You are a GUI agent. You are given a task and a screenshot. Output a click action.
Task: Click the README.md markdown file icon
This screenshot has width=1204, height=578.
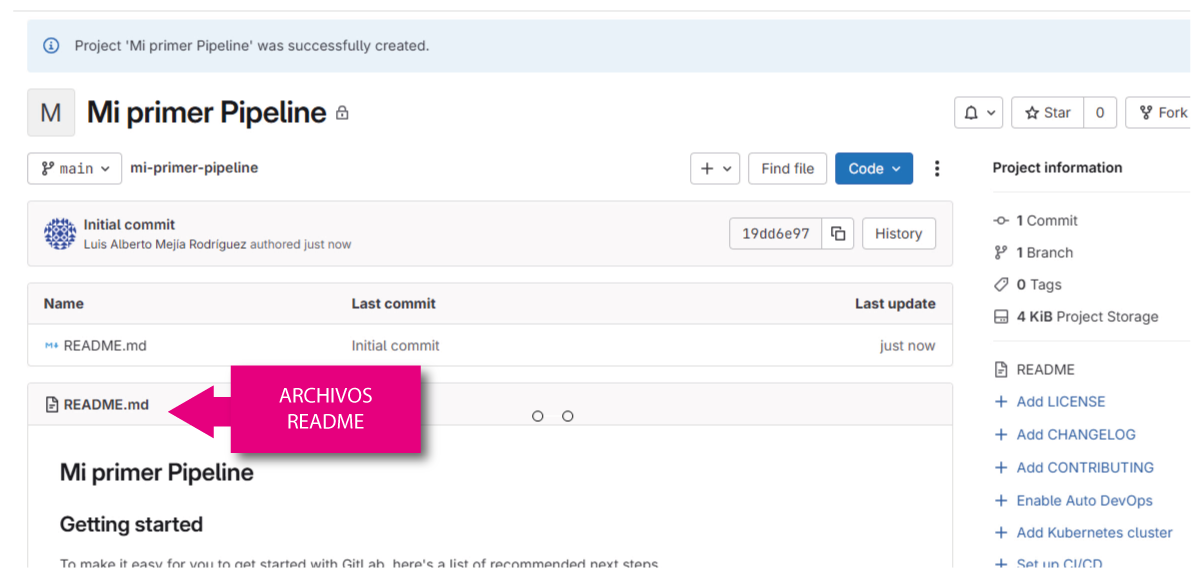click(x=51, y=346)
